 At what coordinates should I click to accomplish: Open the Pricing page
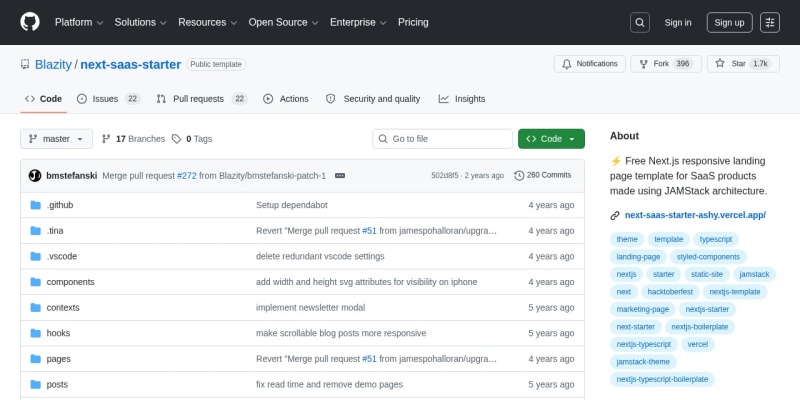pos(413,22)
